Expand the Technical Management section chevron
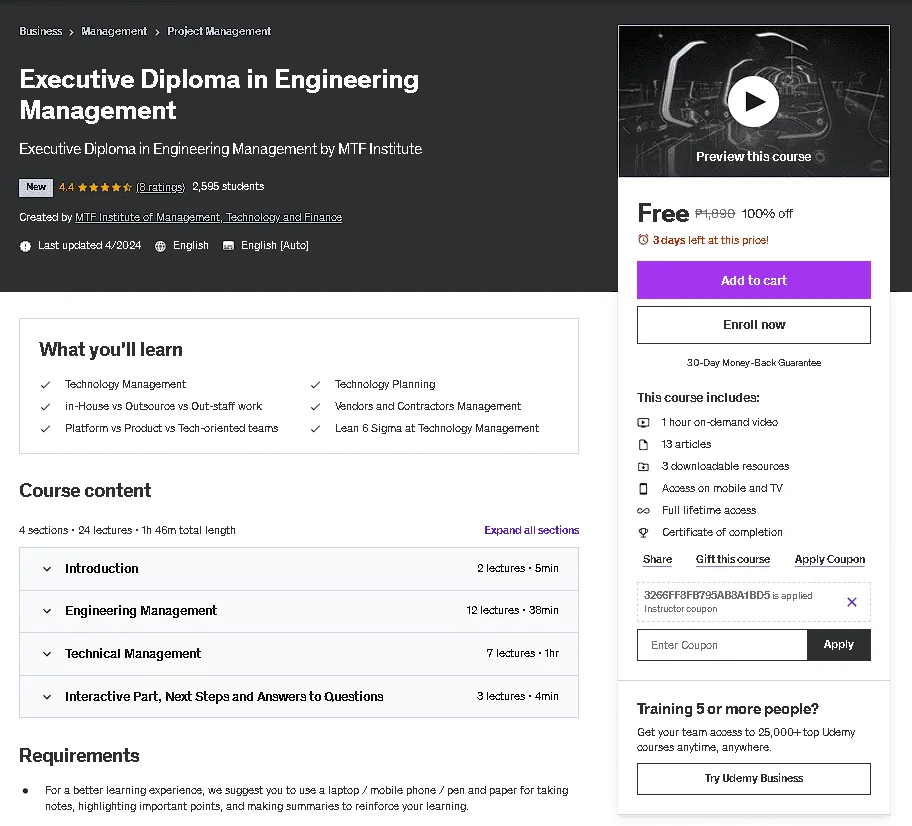The image size is (912, 826). pos(47,654)
